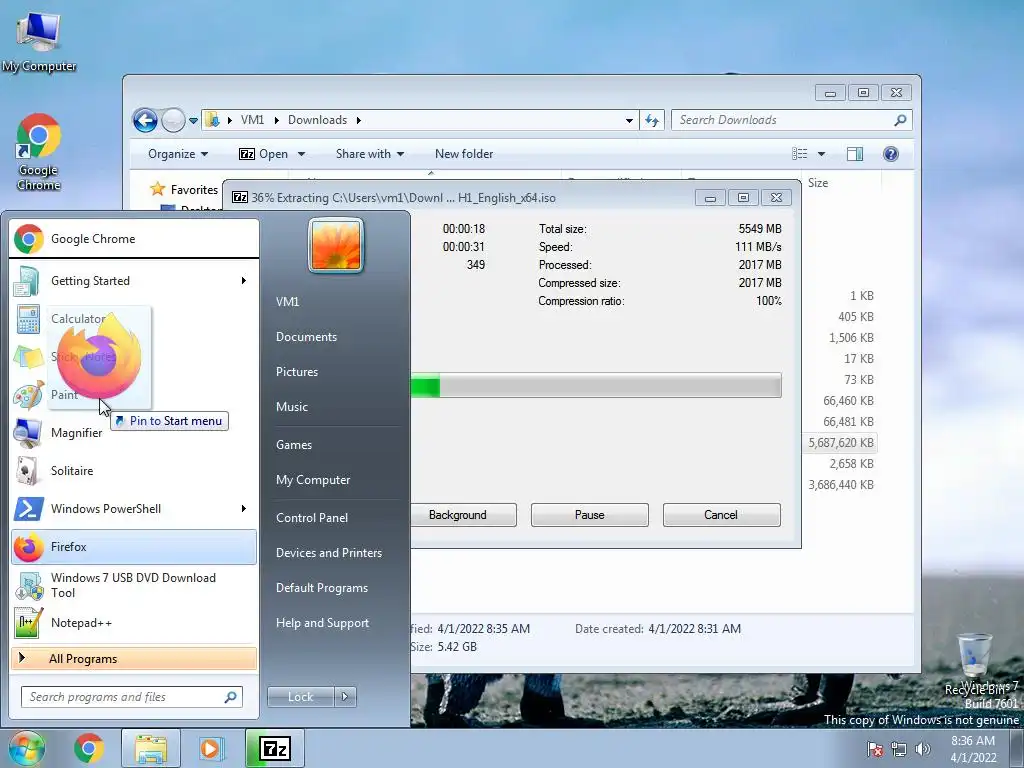Click the taskbar clock
1024x768 pixels.
tap(973, 749)
